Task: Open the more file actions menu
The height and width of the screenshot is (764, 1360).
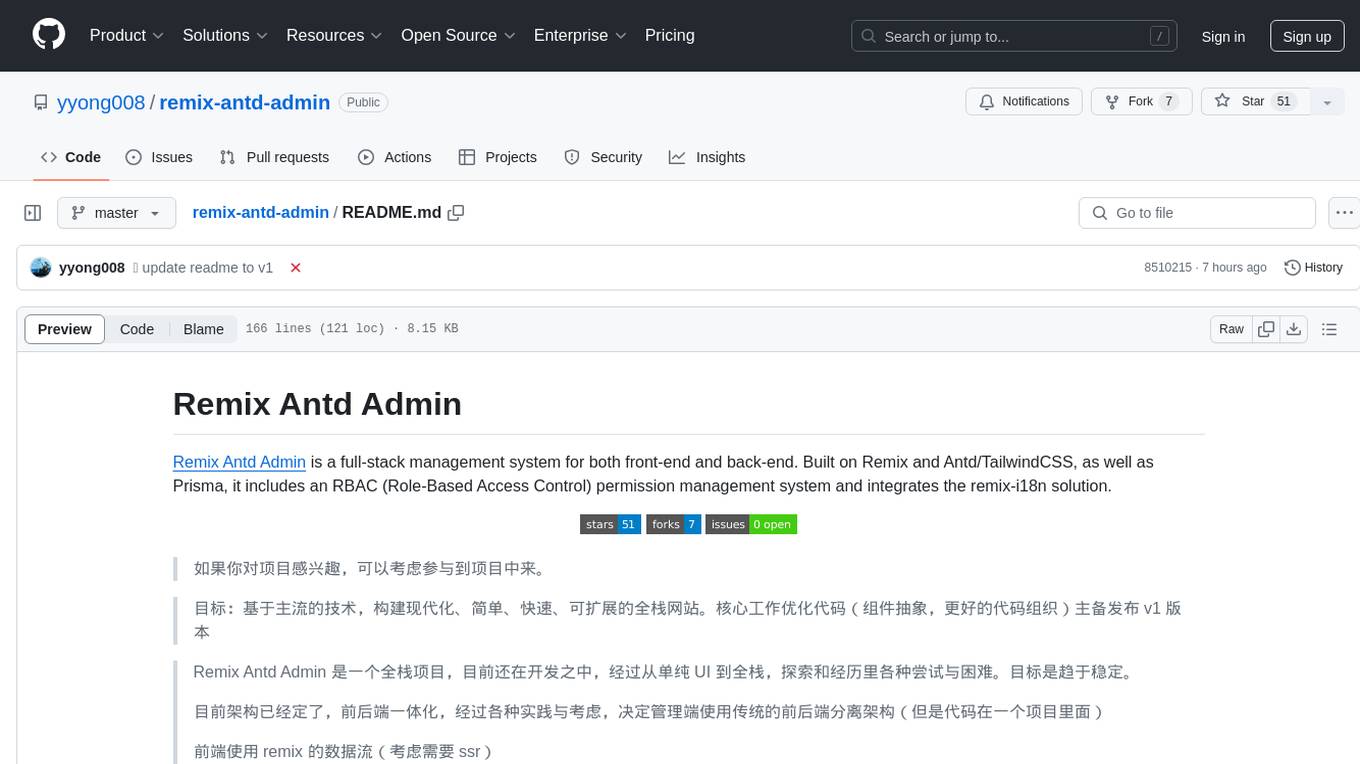Action: point(1344,213)
